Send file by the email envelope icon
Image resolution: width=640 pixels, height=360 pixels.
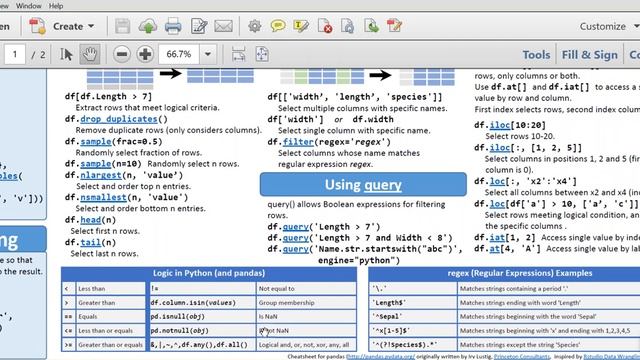223,26
